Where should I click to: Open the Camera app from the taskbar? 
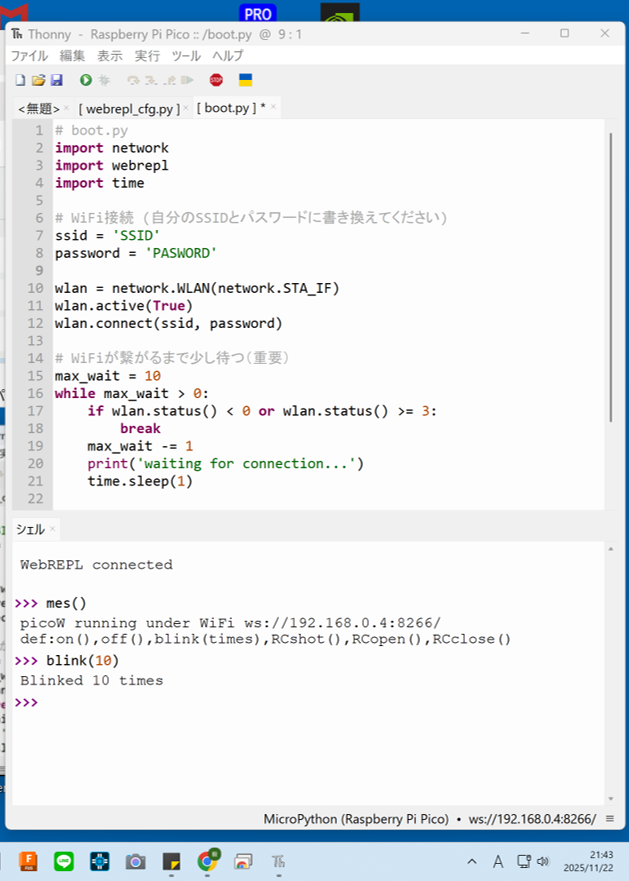pyautogui.click(x=135, y=861)
